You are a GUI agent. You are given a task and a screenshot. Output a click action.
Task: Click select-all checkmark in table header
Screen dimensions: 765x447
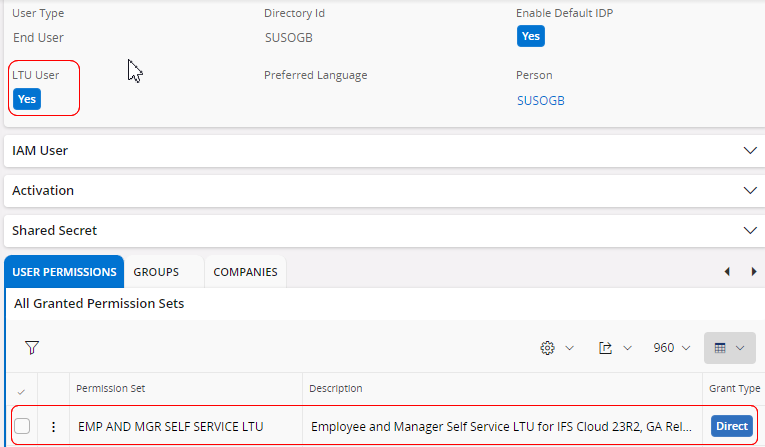(22, 389)
